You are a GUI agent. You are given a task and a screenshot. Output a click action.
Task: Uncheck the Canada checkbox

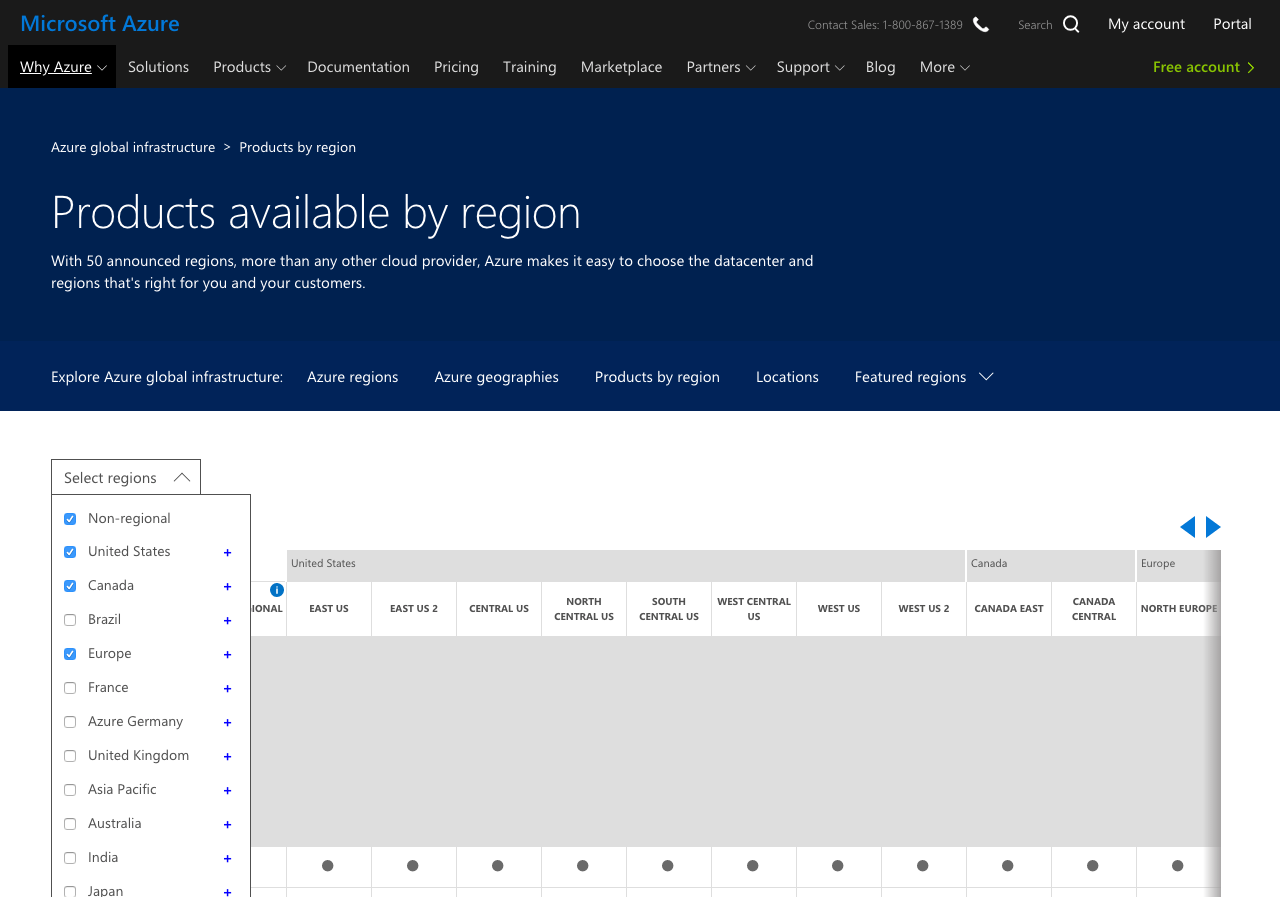[x=70, y=586]
